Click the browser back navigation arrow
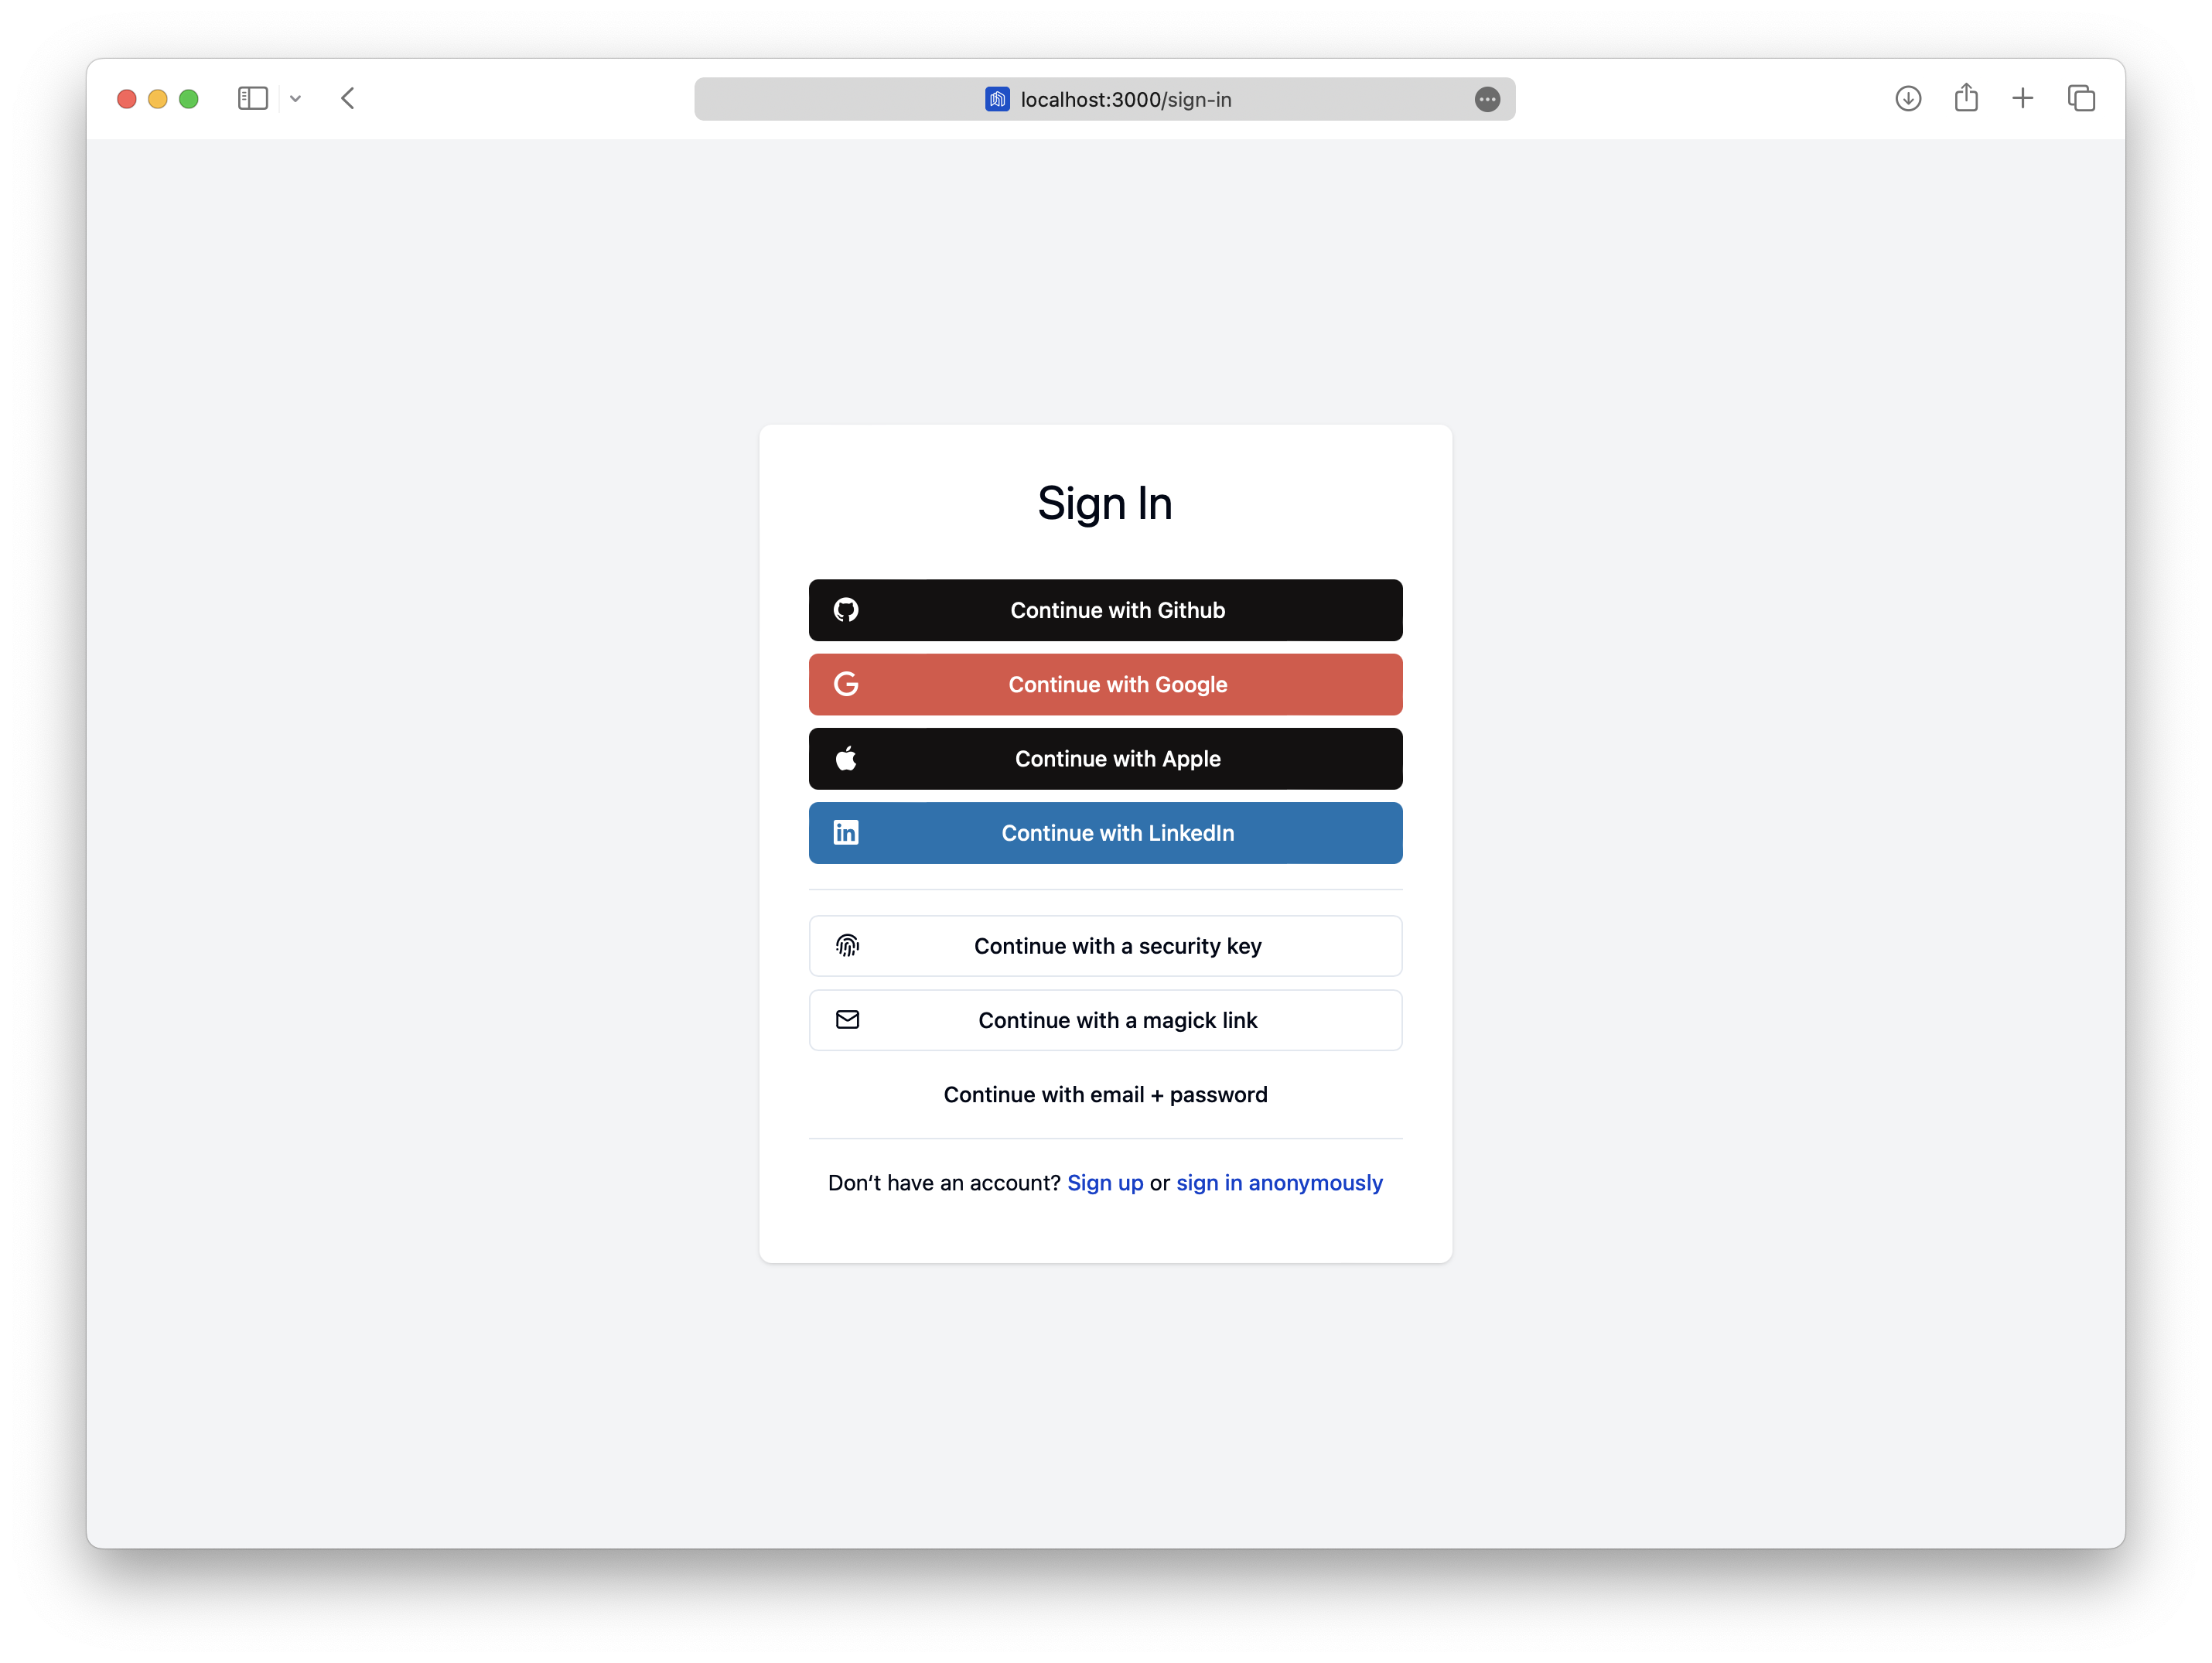The height and width of the screenshot is (1663, 2212). [349, 97]
